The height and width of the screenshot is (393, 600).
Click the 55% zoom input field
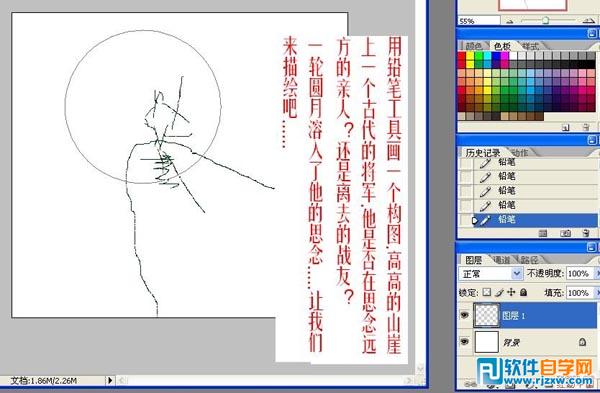point(479,21)
